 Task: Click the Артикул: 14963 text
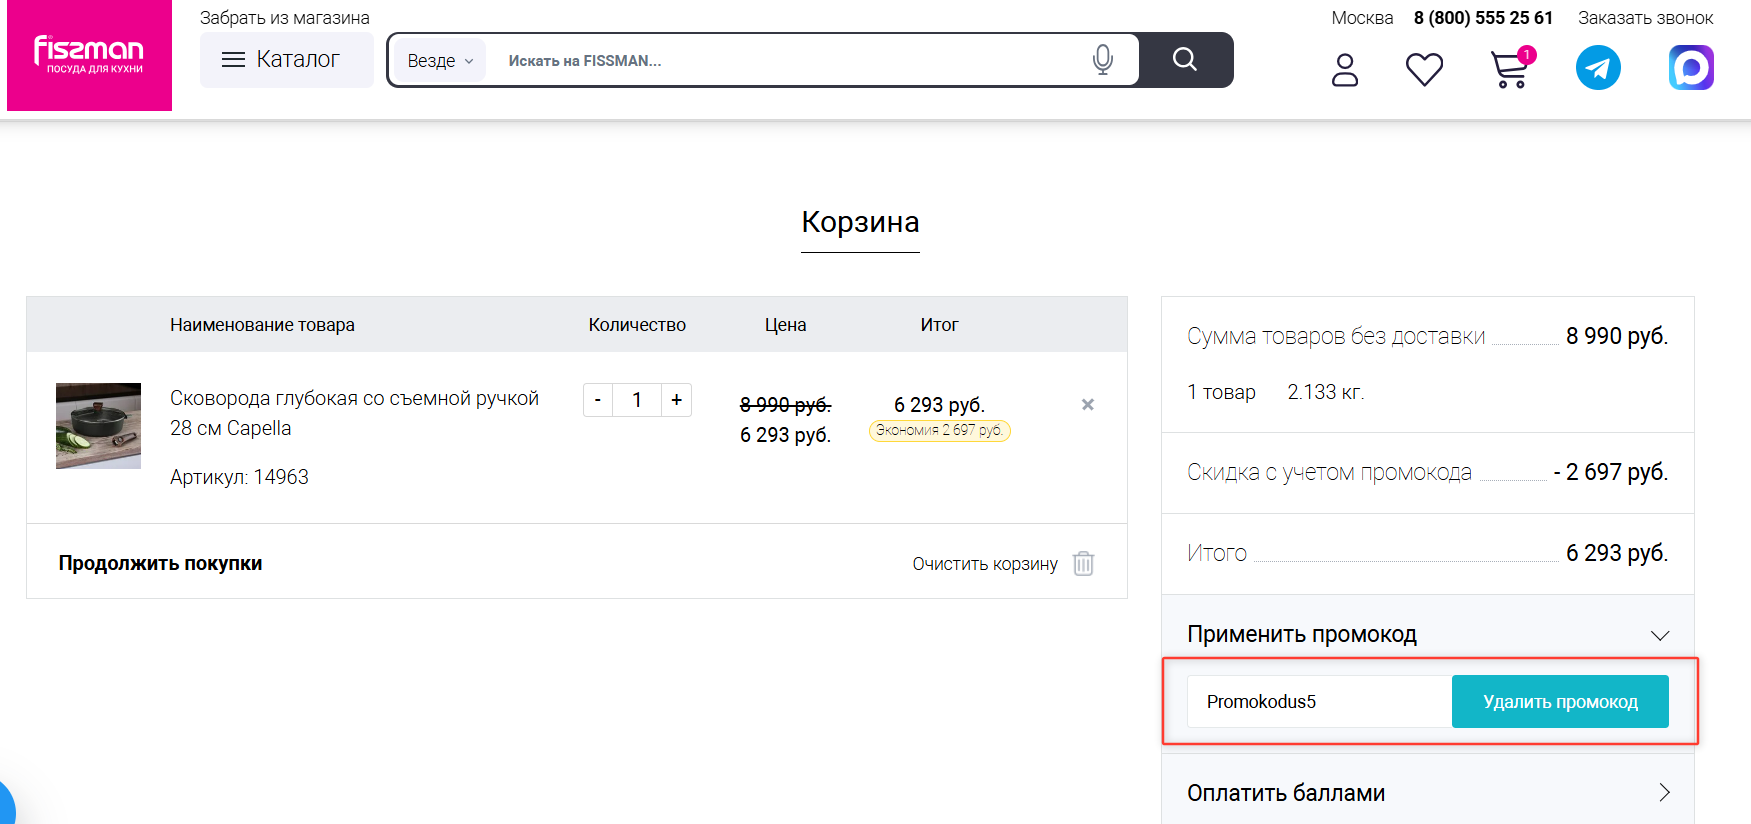coord(239,477)
